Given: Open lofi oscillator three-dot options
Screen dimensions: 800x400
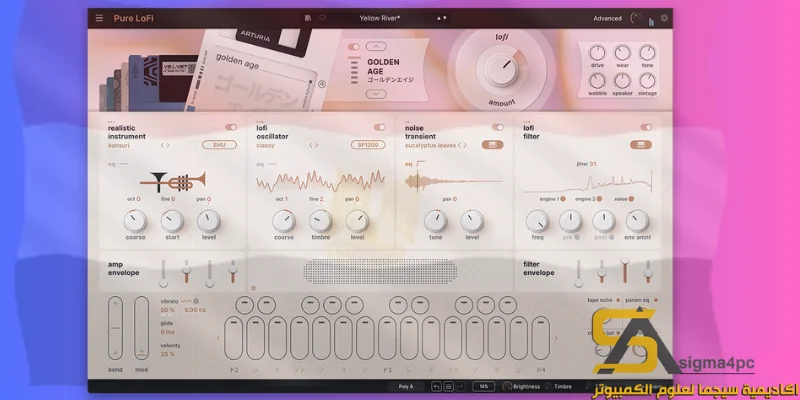Looking at the screenshot, I should [x=259, y=122].
